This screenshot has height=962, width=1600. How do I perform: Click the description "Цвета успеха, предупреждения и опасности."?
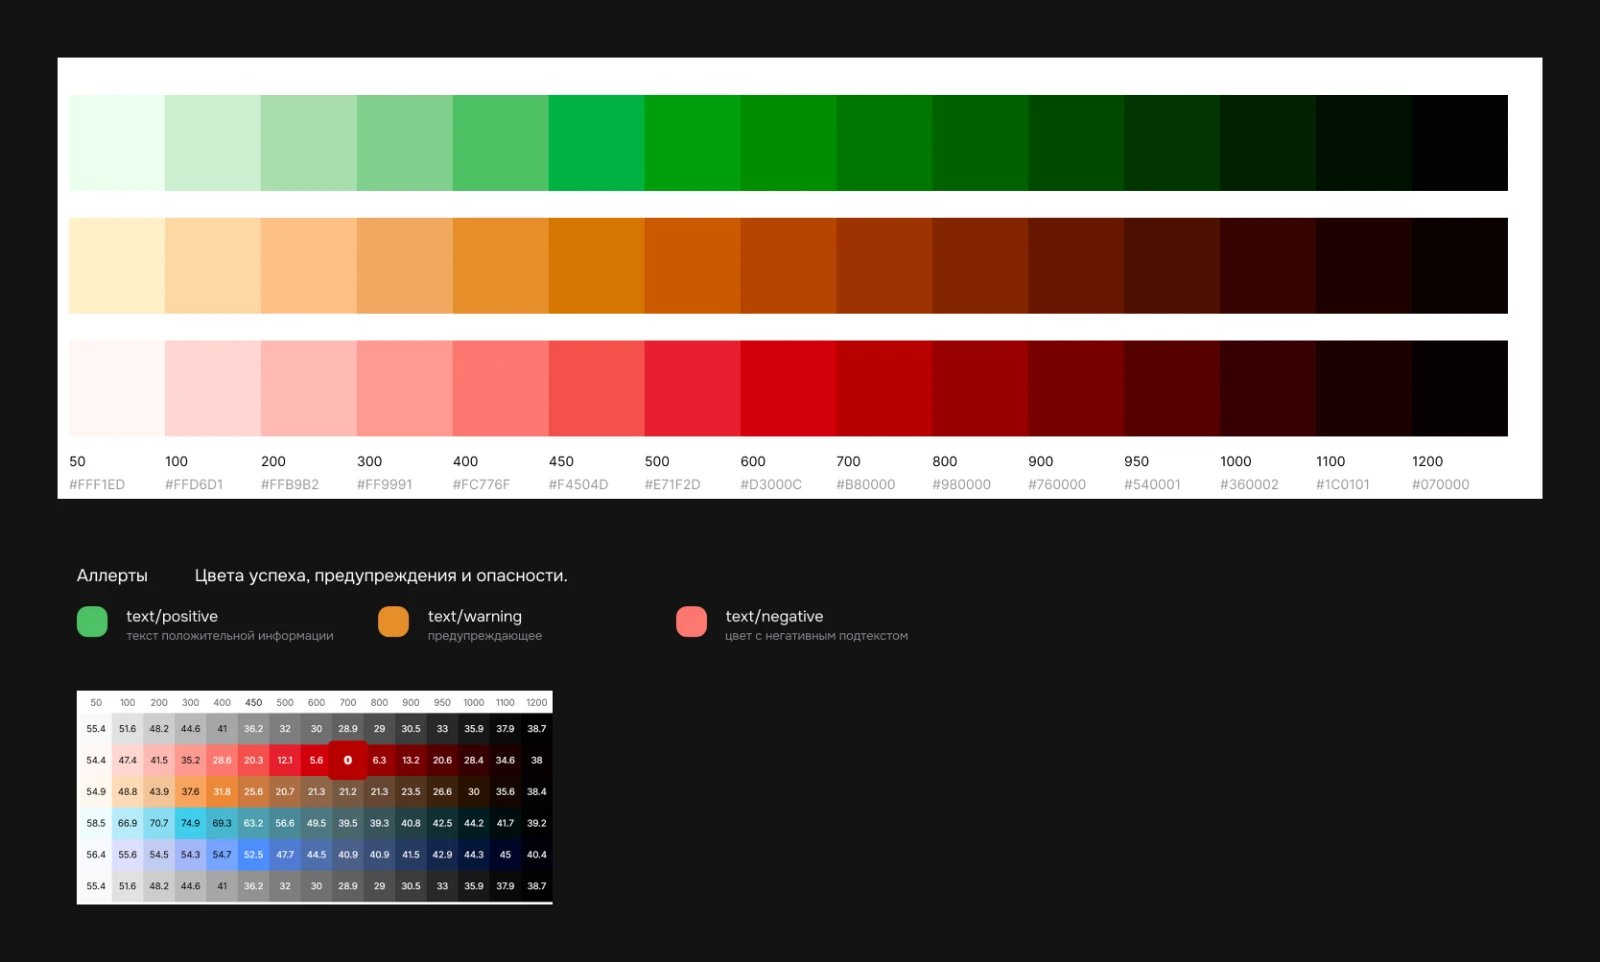381,576
